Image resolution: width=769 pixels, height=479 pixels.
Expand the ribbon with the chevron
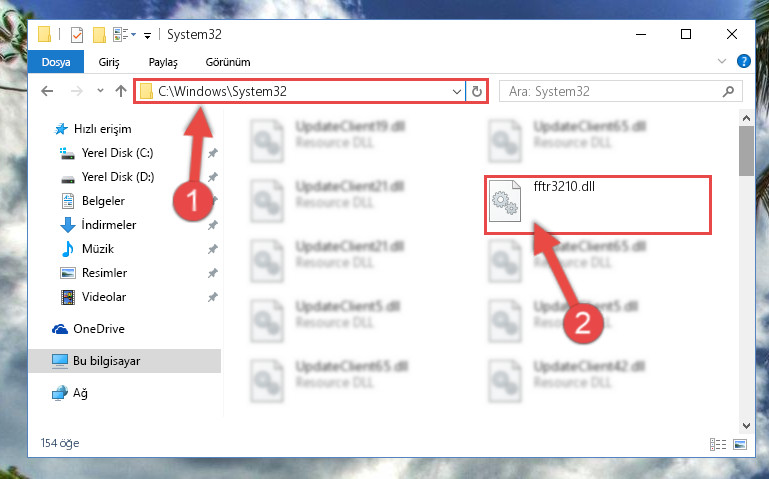tap(722, 61)
